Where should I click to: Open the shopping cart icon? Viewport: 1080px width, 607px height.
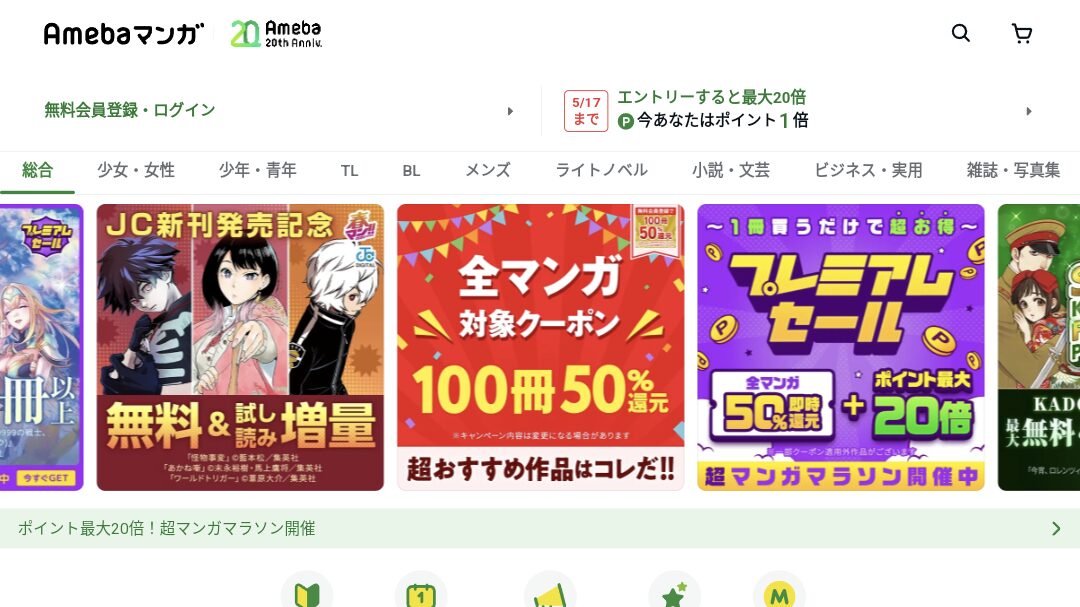coord(1021,33)
